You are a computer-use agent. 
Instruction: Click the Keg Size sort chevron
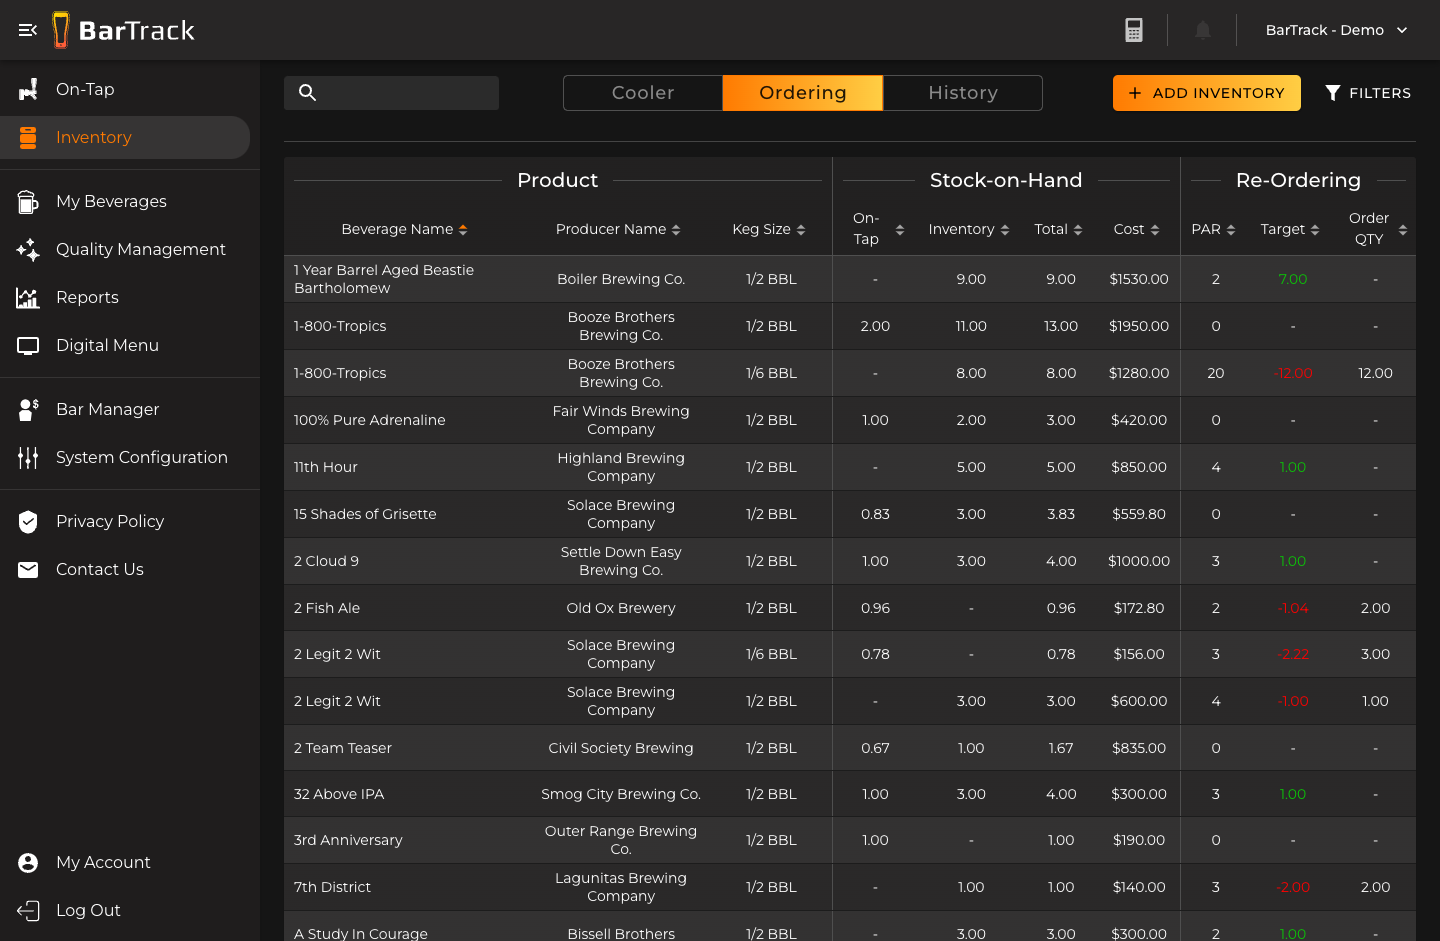[802, 229]
